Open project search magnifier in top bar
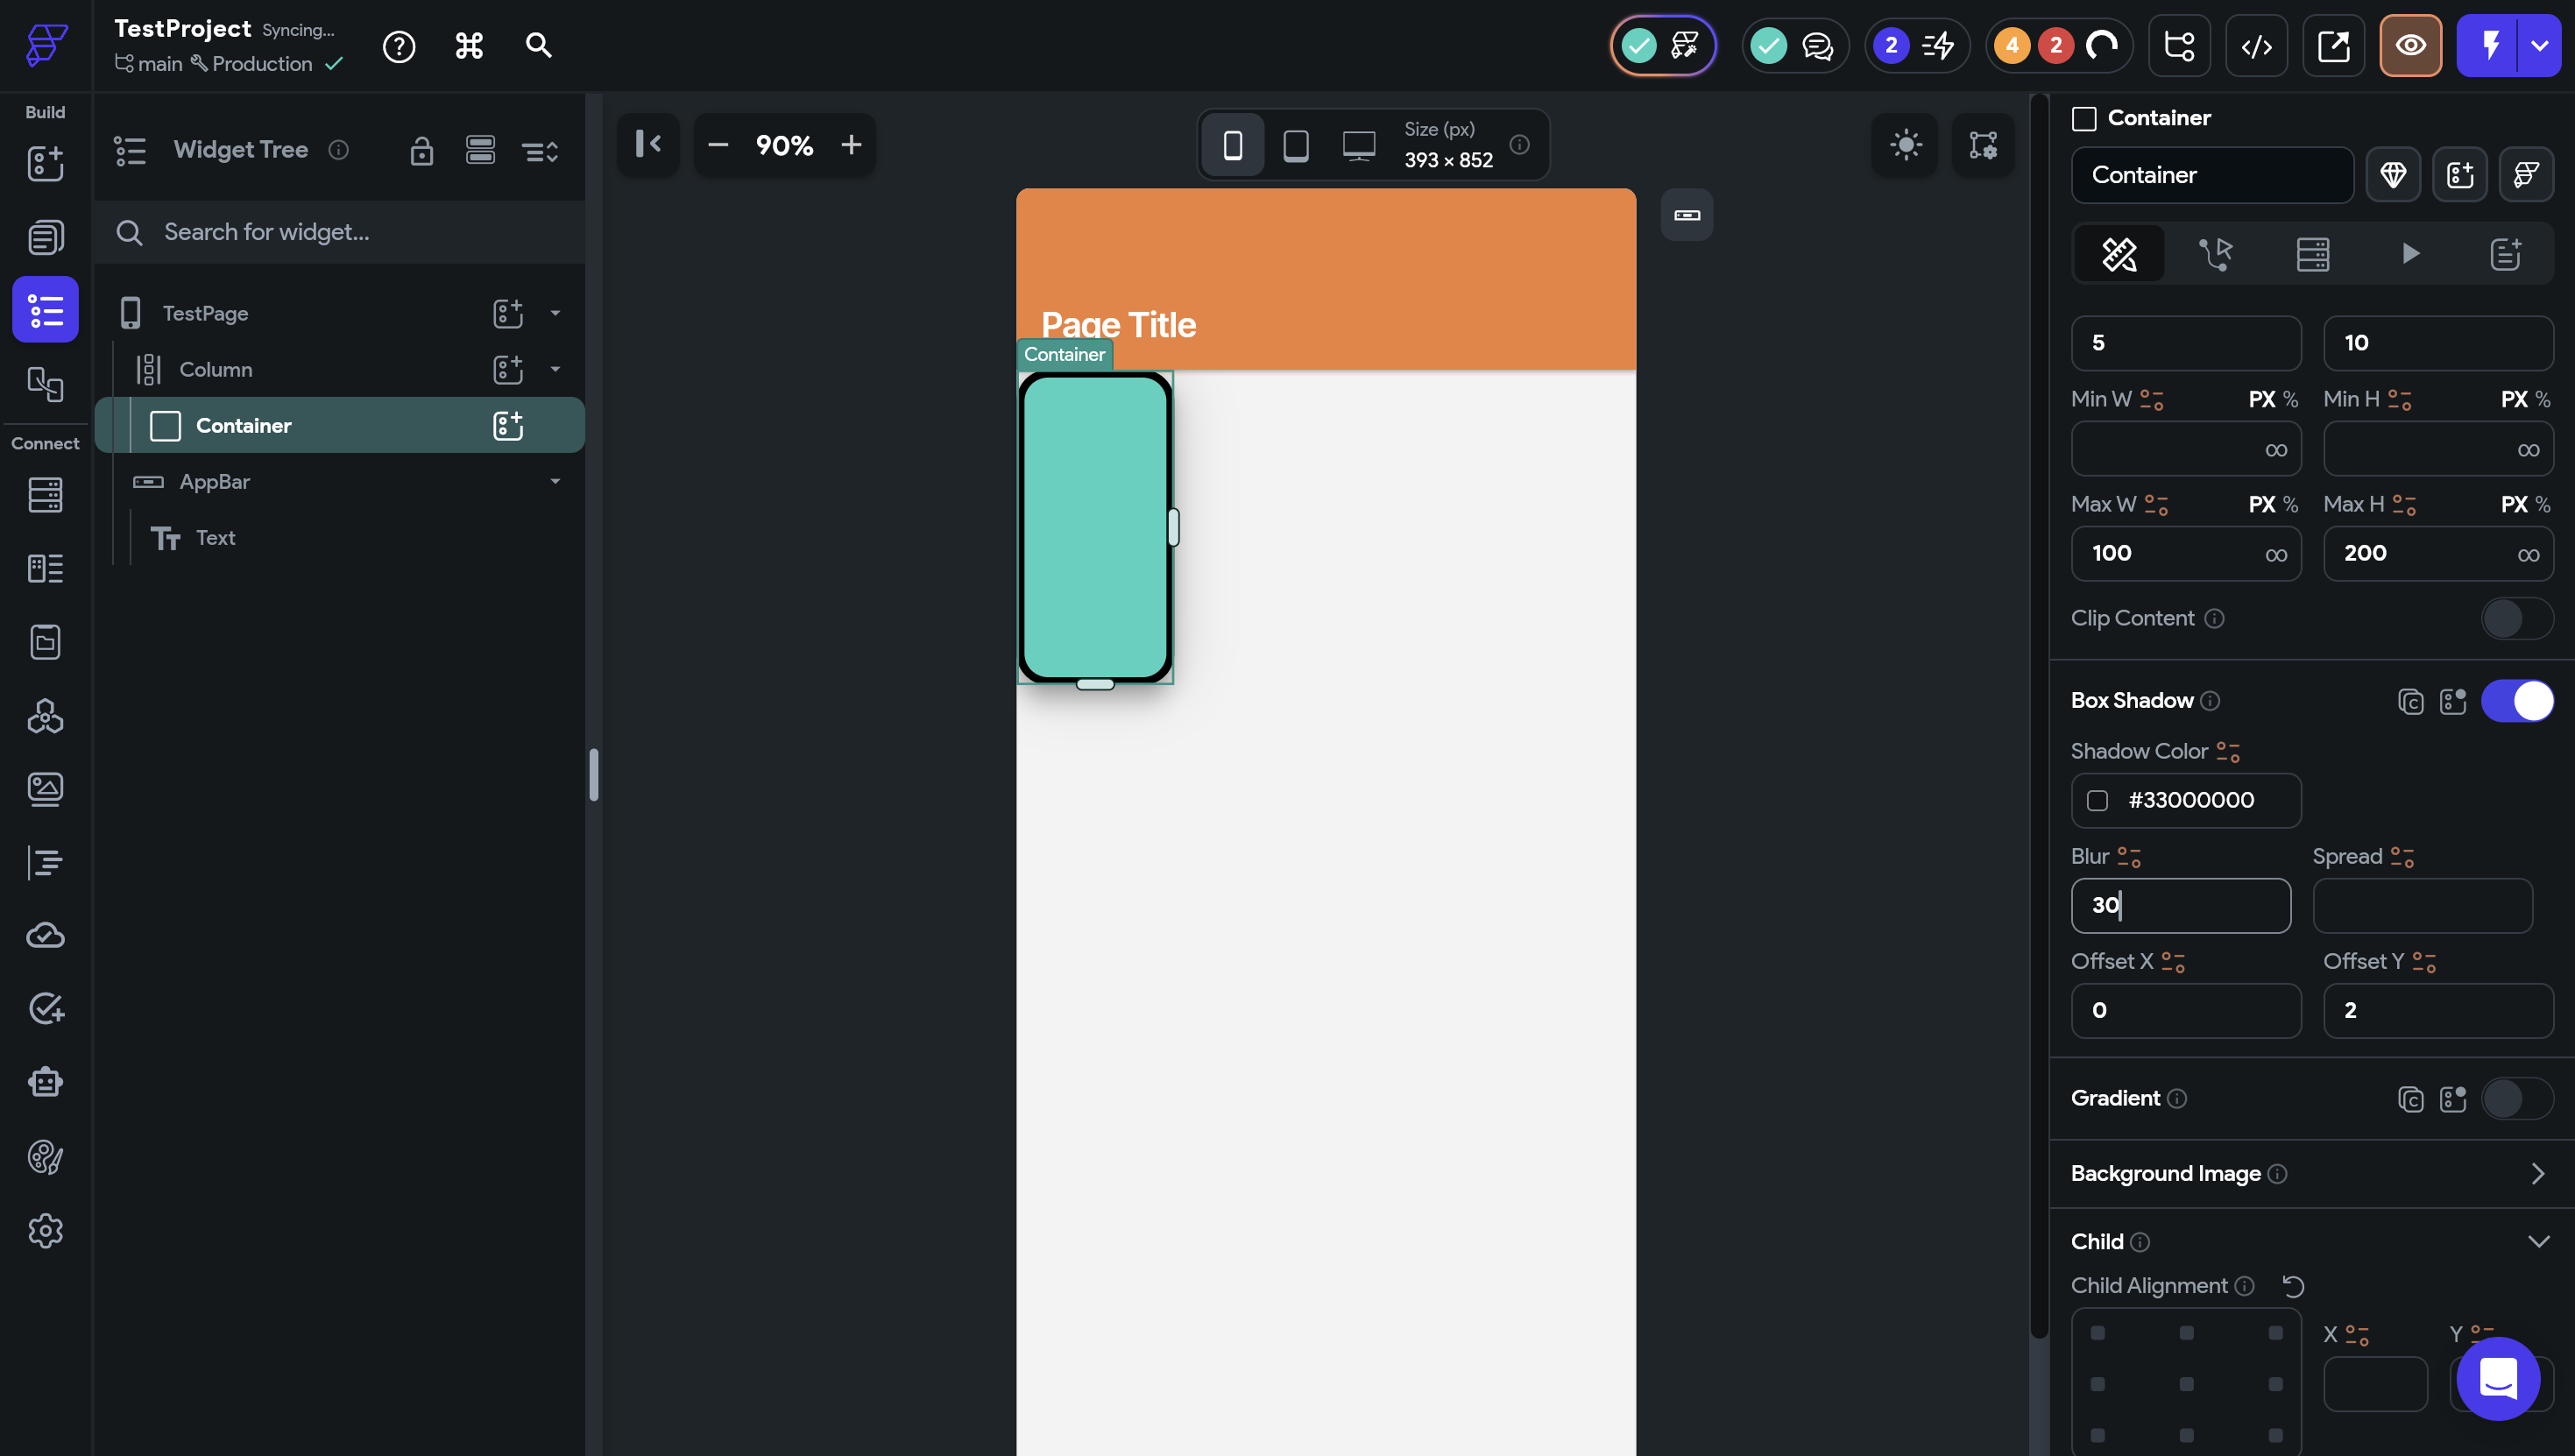The height and width of the screenshot is (1456, 2575). click(538, 46)
